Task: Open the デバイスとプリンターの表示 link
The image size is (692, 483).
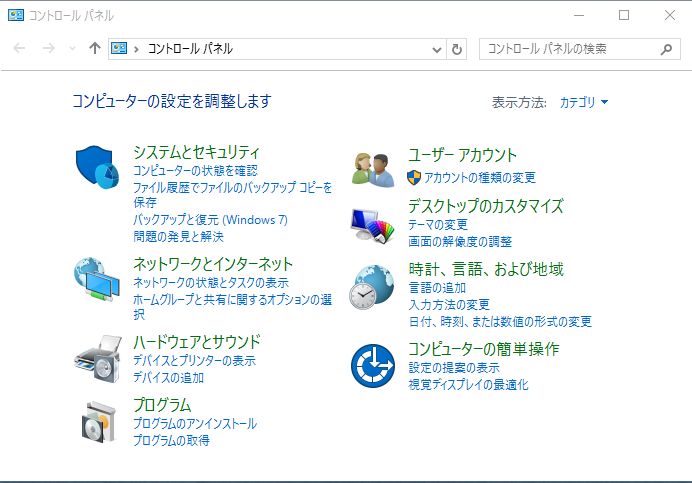Action: [x=194, y=361]
